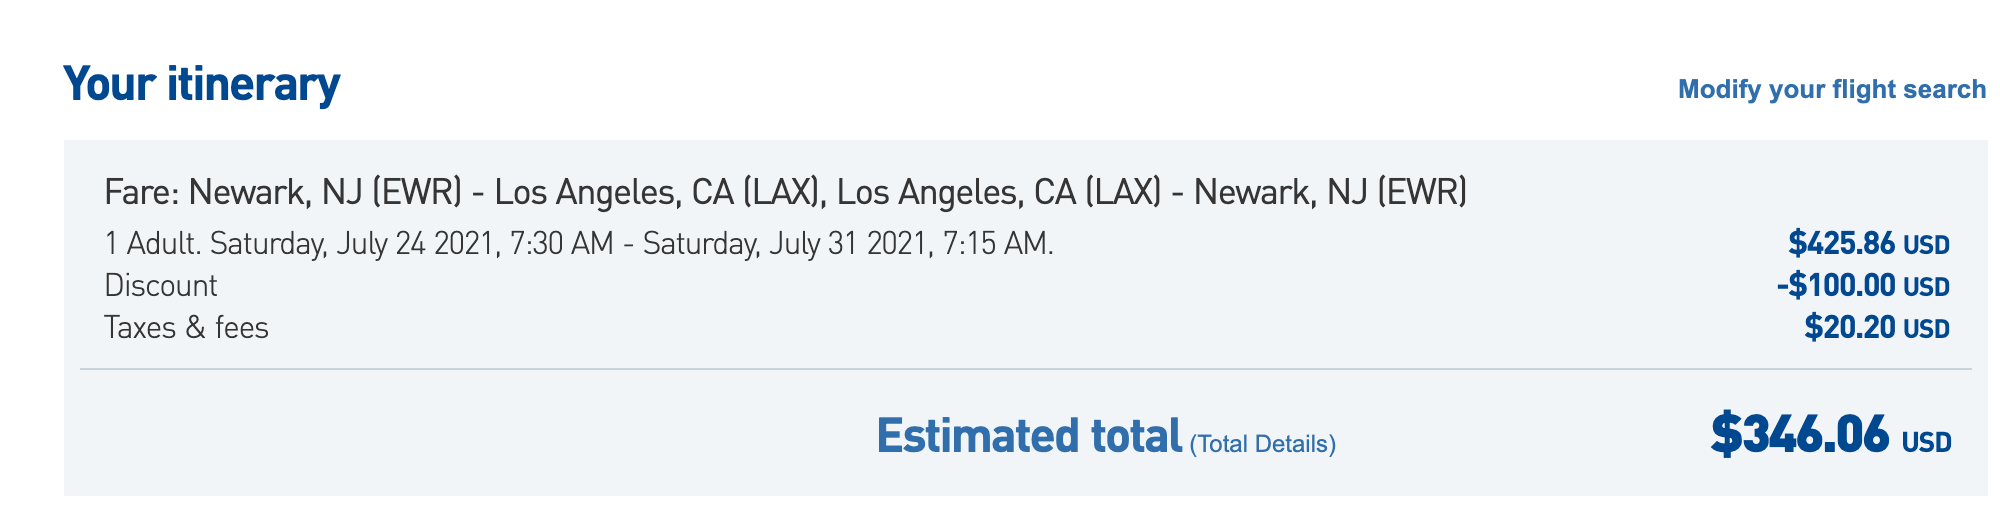Click the Saturday, July 31 2021 return date
Viewport: 2000px width, 508px height.
click(787, 244)
